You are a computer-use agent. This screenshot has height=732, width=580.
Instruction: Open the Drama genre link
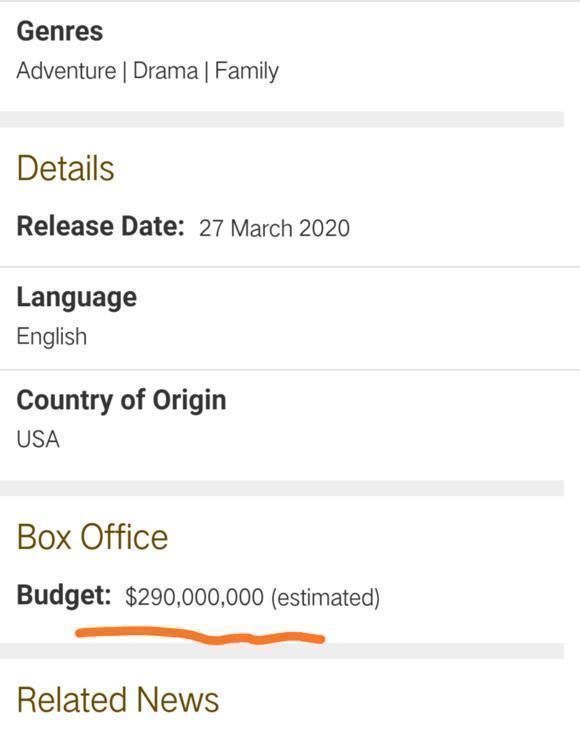click(x=165, y=71)
